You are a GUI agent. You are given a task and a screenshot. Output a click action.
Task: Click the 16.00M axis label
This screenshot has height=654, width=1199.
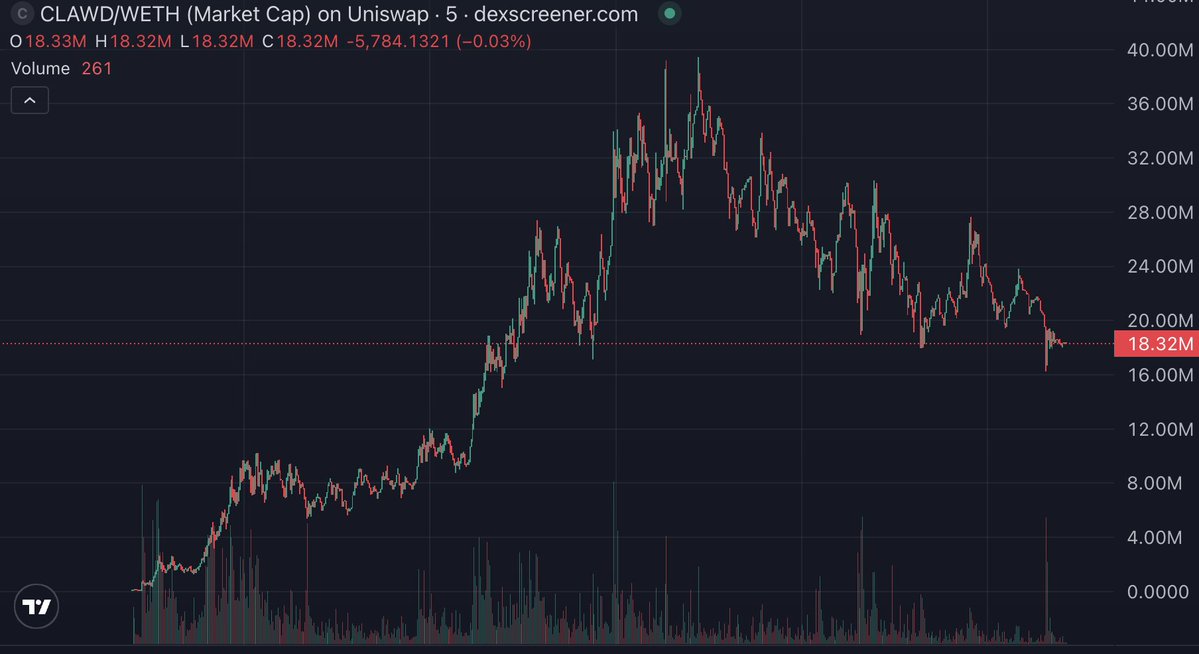point(1159,375)
